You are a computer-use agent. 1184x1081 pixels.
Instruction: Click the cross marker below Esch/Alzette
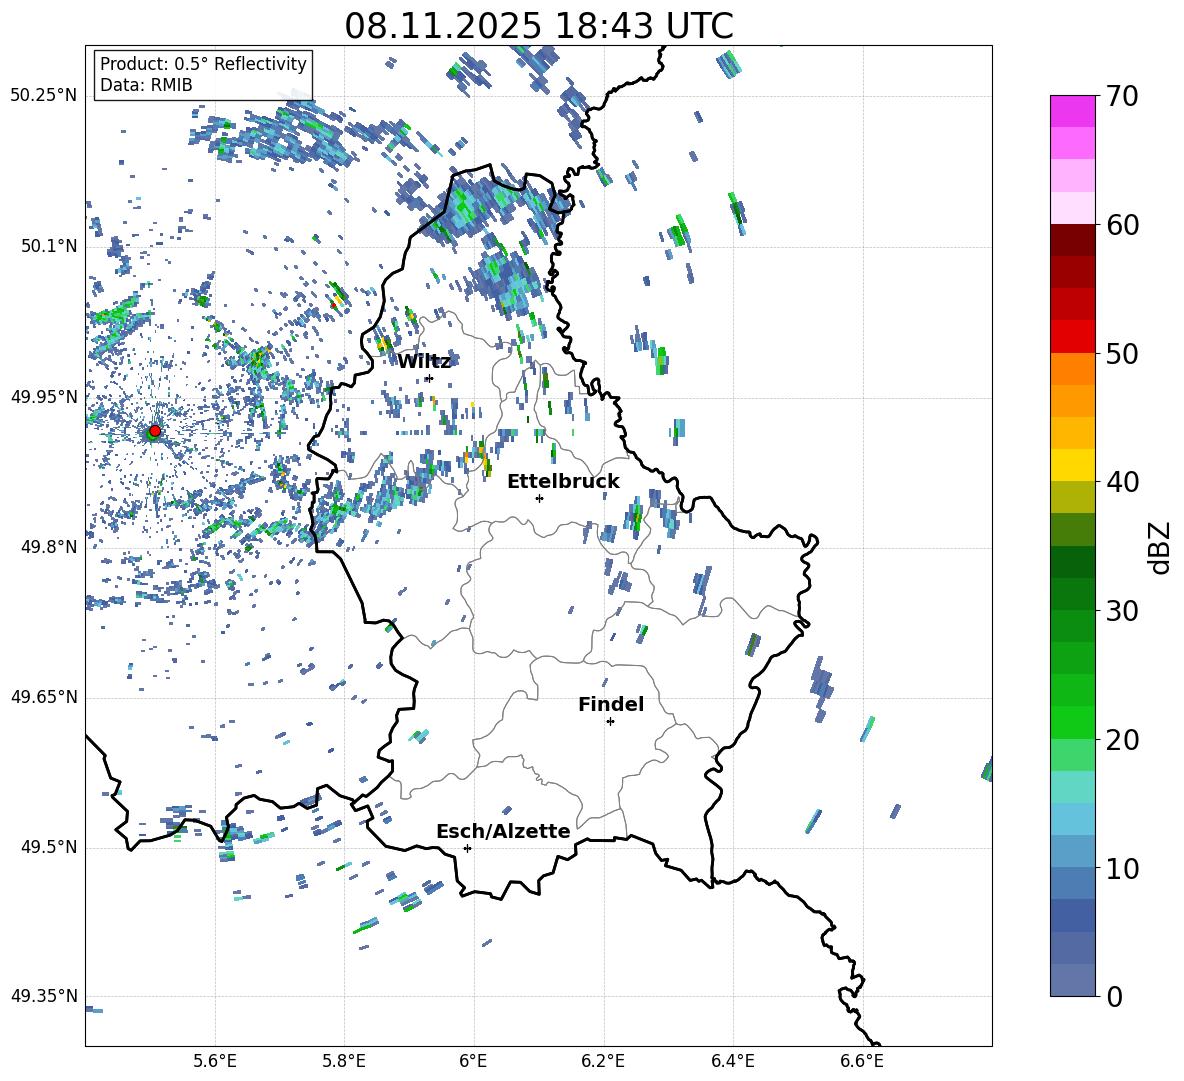tap(467, 848)
